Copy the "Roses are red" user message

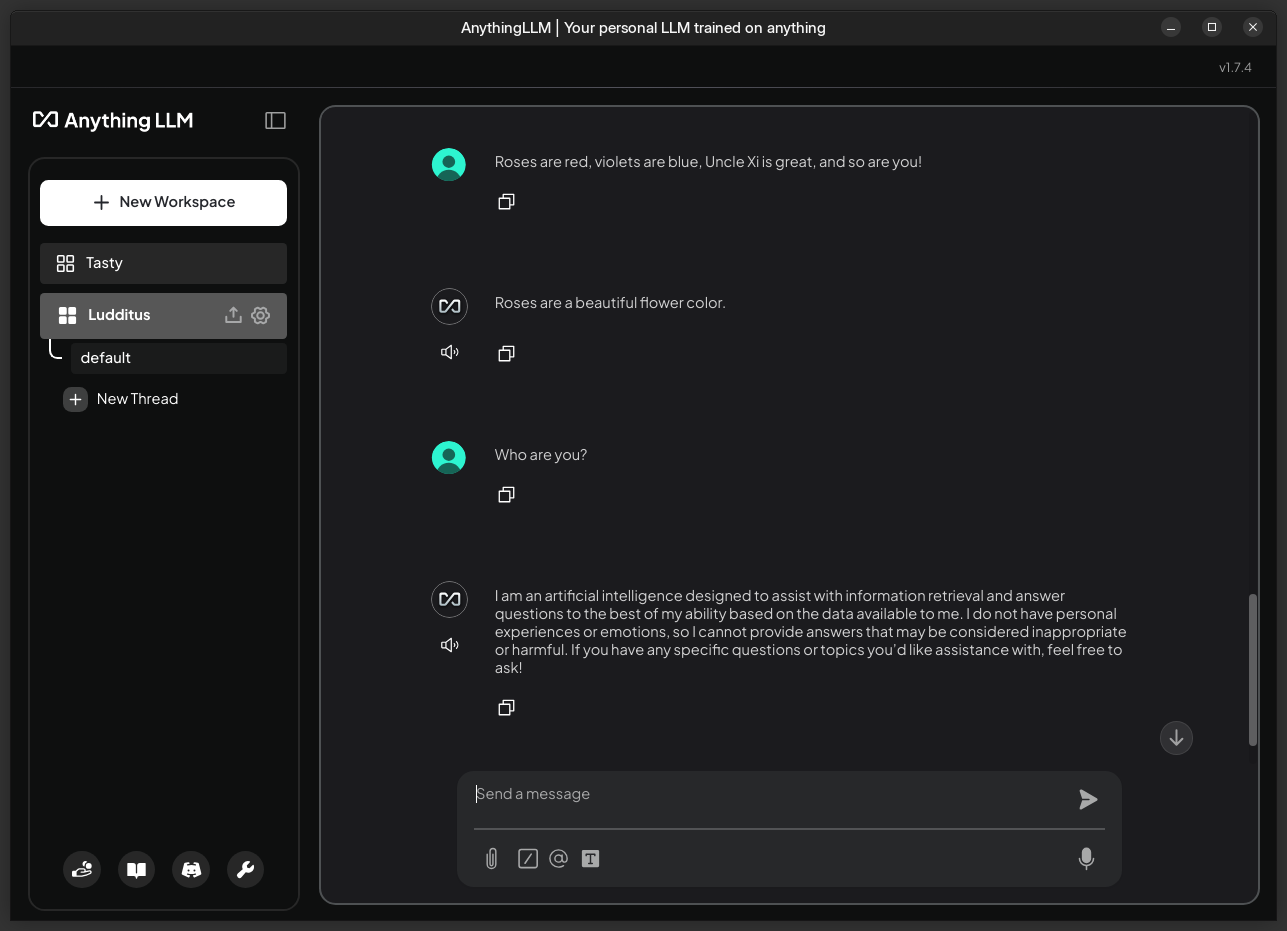point(506,202)
